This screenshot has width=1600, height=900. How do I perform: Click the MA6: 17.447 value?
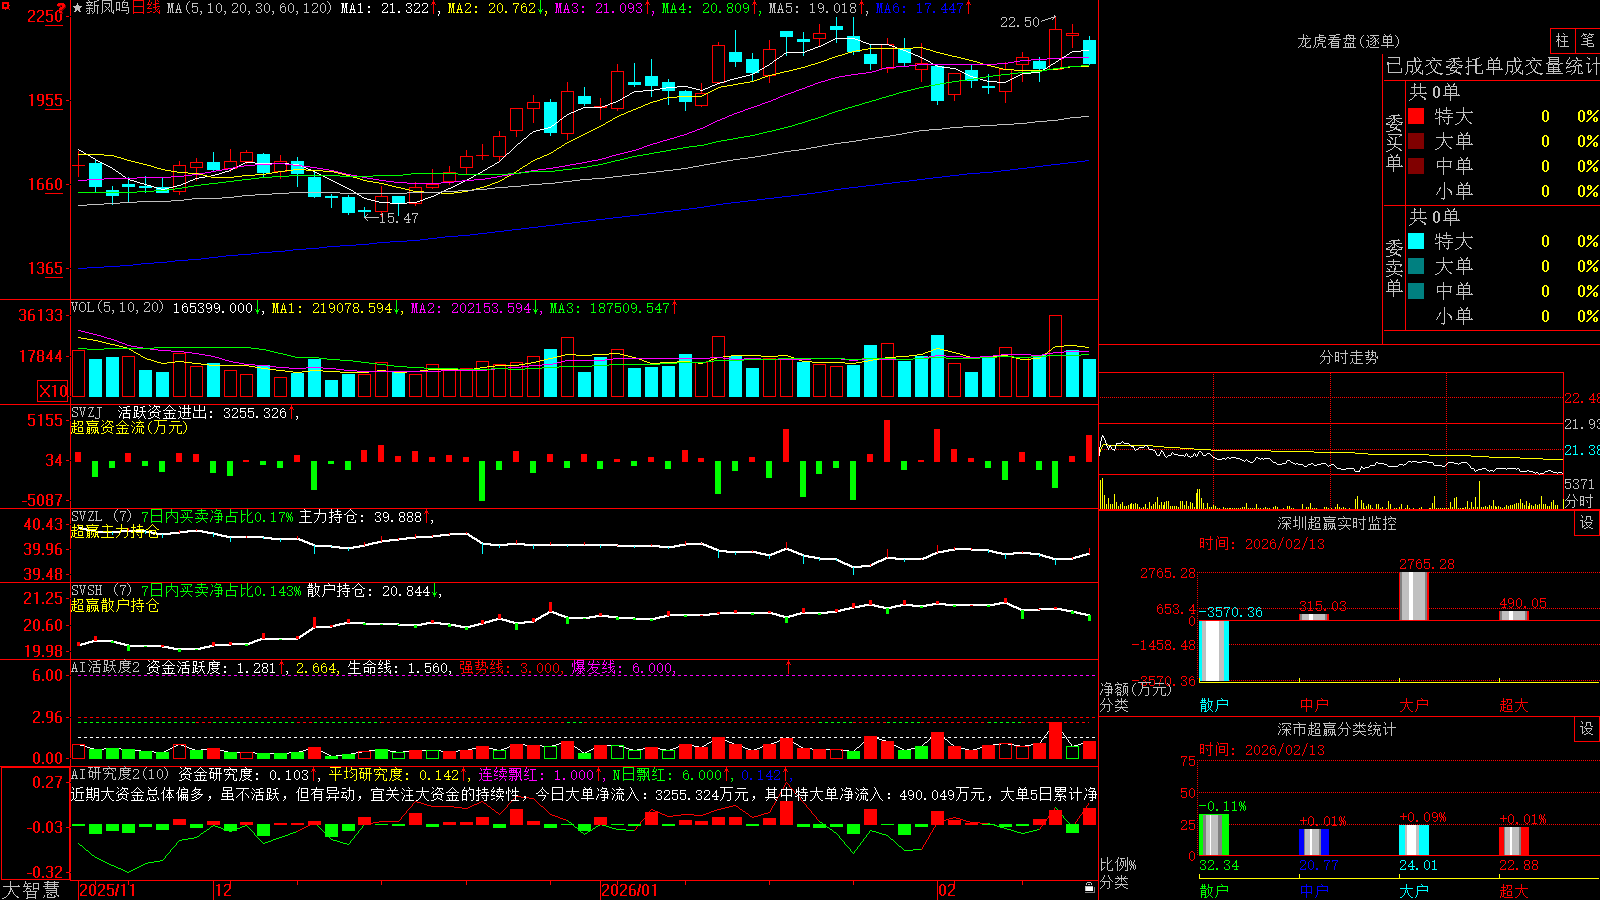click(921, 8)
